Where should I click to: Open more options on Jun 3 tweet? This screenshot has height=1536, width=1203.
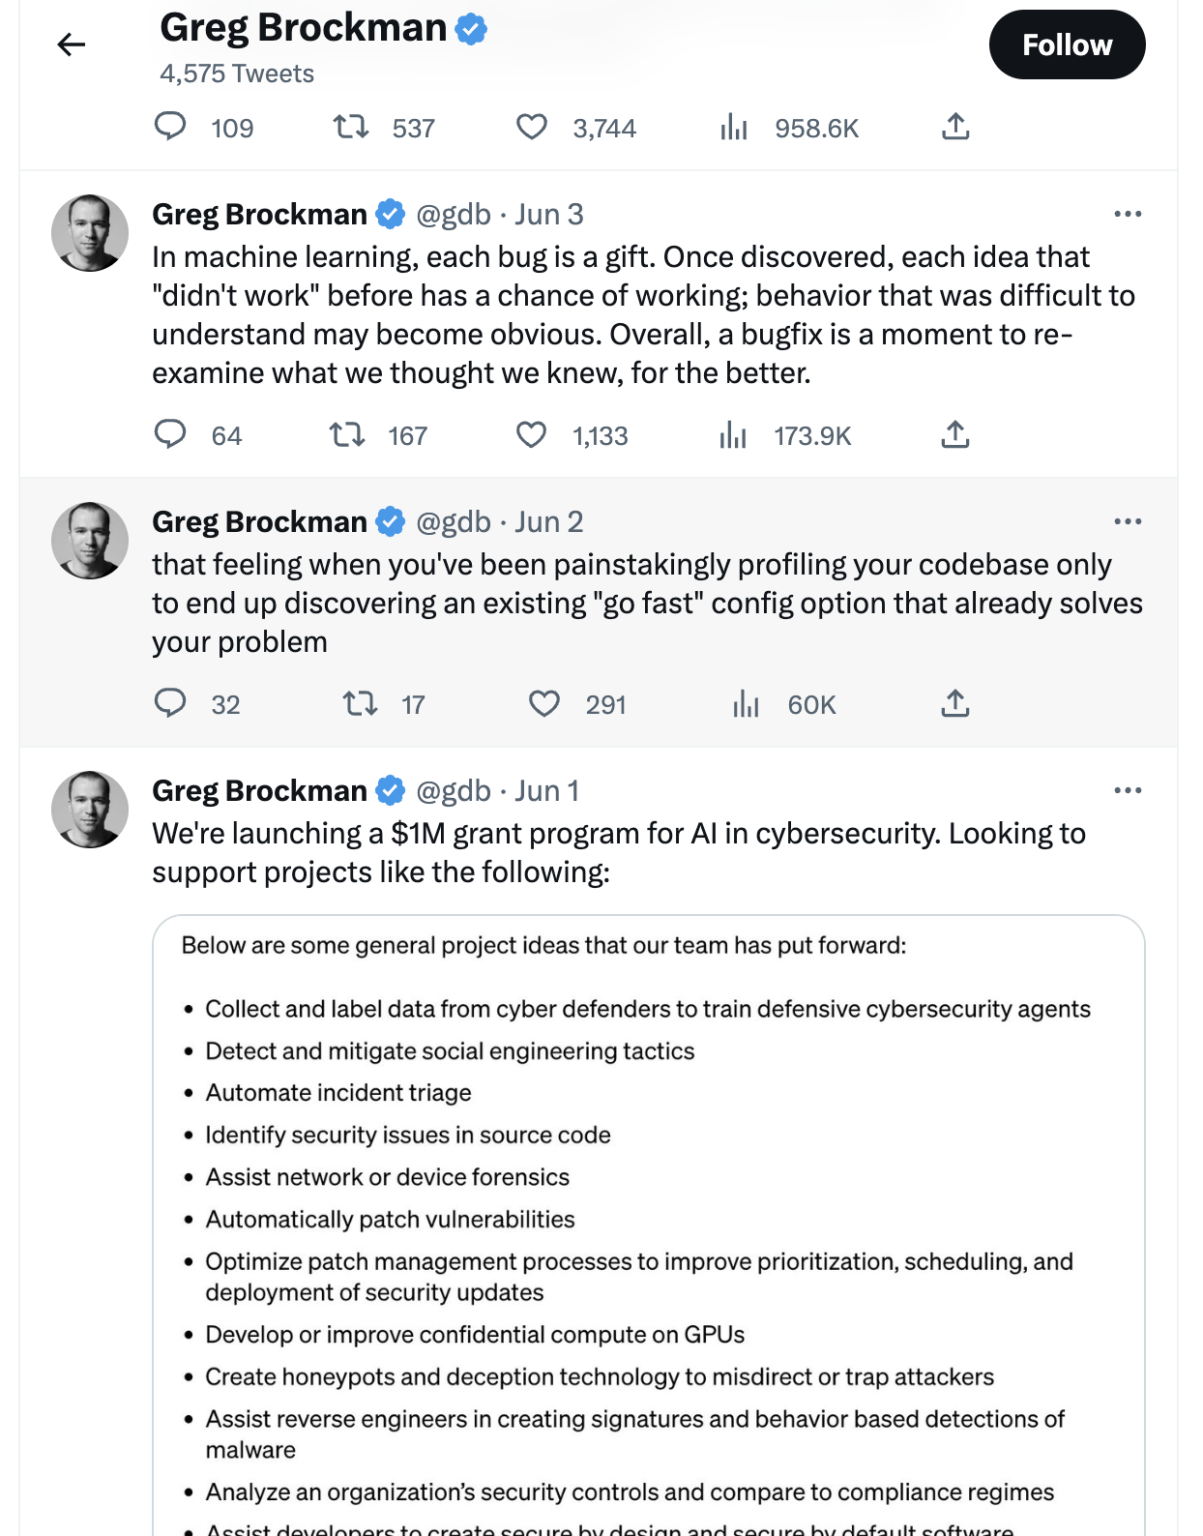pyautogui.click(x=1127, y=214)
